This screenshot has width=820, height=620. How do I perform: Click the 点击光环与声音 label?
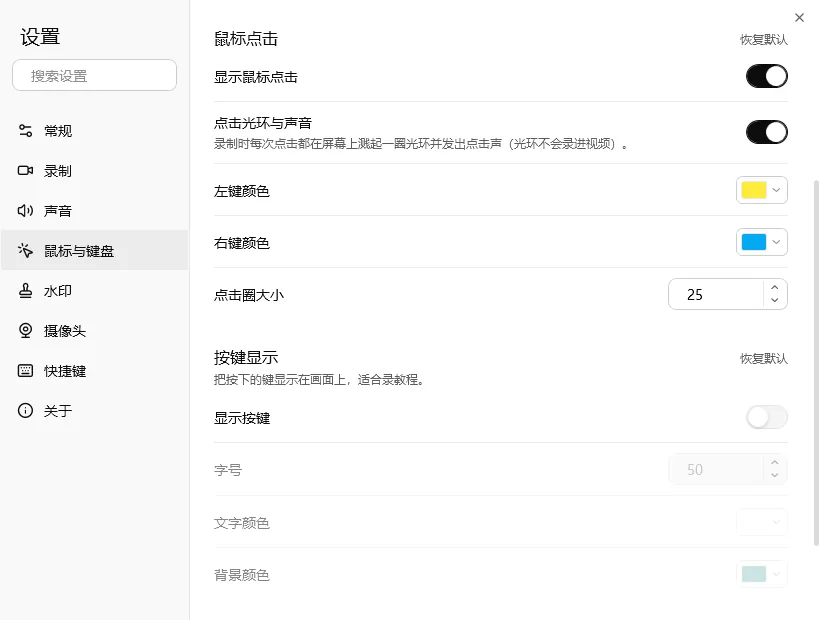point(263,123)
